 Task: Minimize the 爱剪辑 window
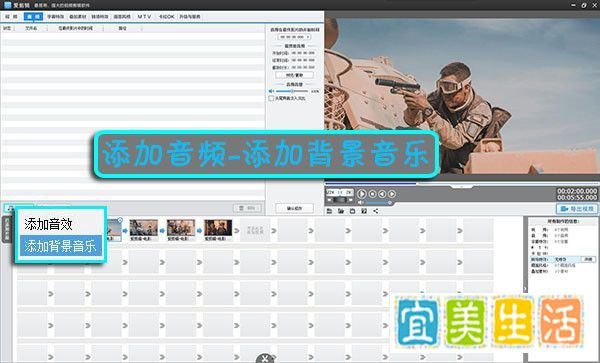point(573,5)
